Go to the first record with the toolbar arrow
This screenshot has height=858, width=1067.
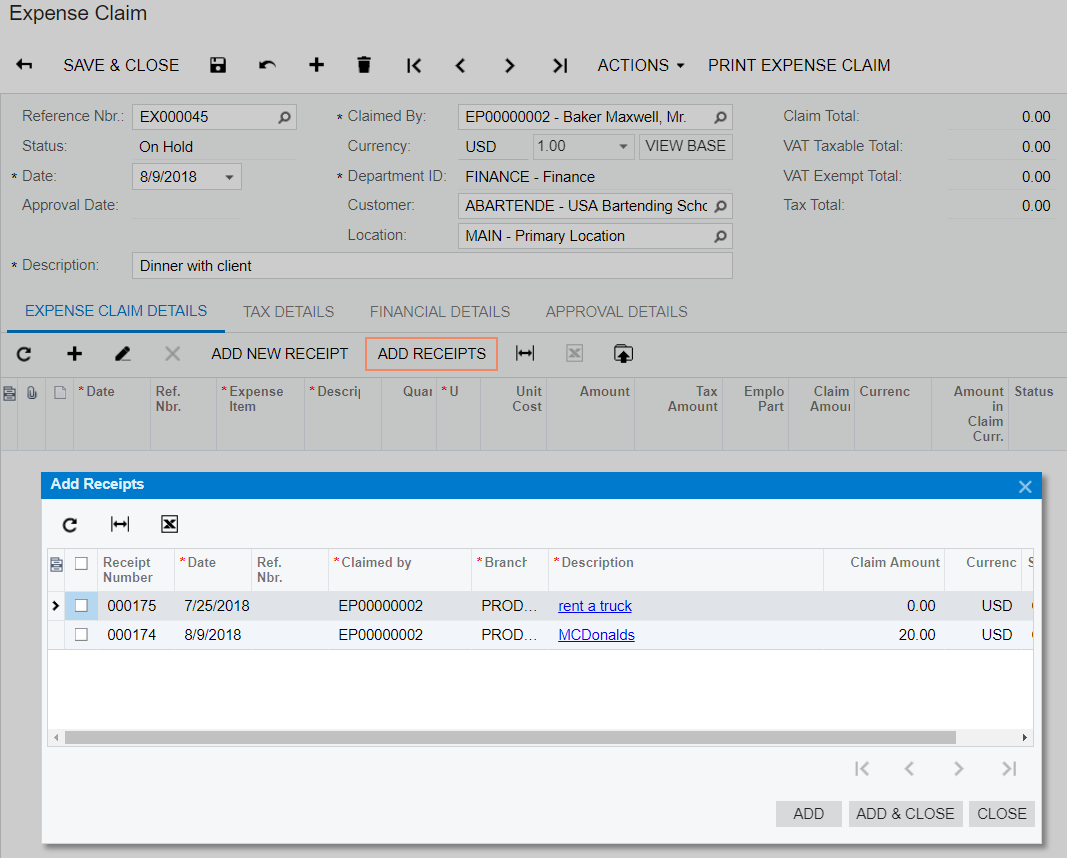414,65
